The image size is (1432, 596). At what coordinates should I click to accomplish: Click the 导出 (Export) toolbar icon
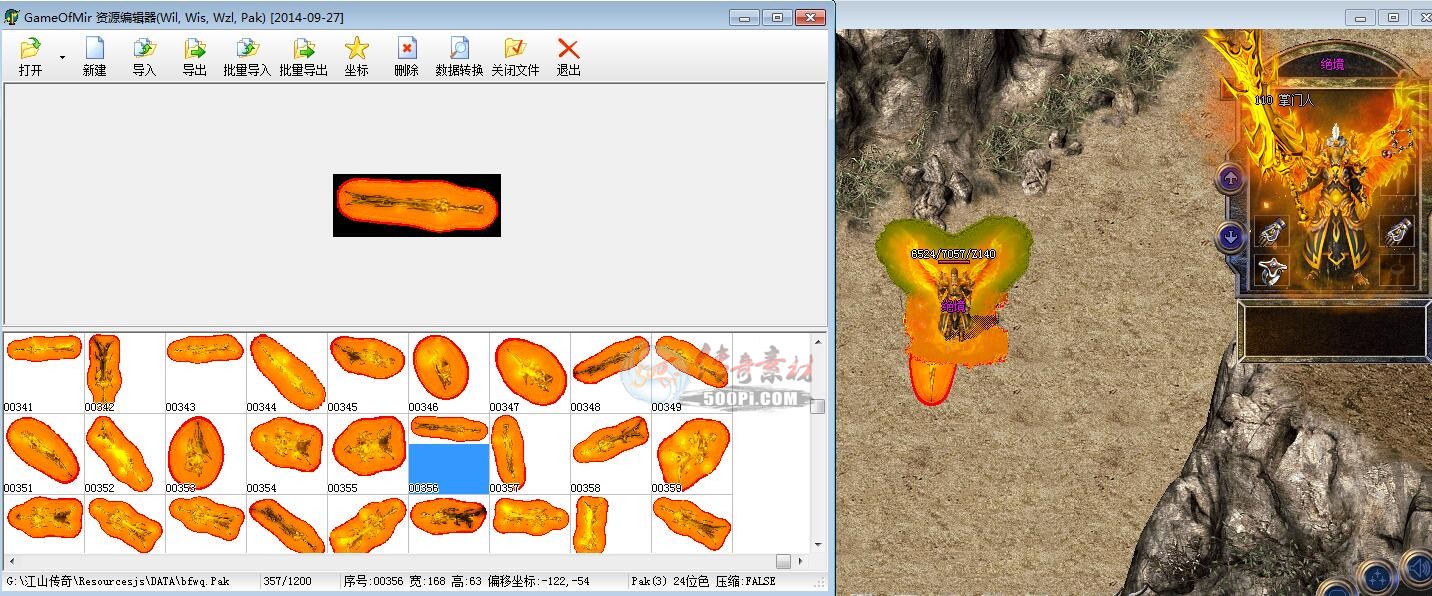tap(195, 48)
